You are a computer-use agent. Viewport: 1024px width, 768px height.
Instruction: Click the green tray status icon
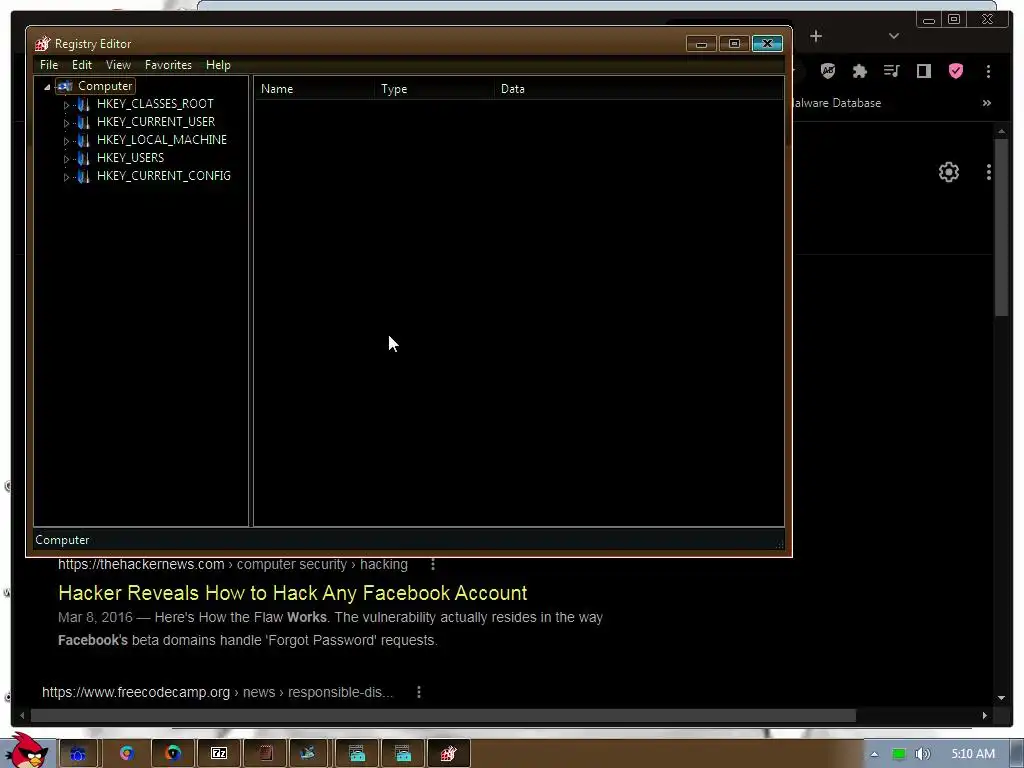[899, 754]
